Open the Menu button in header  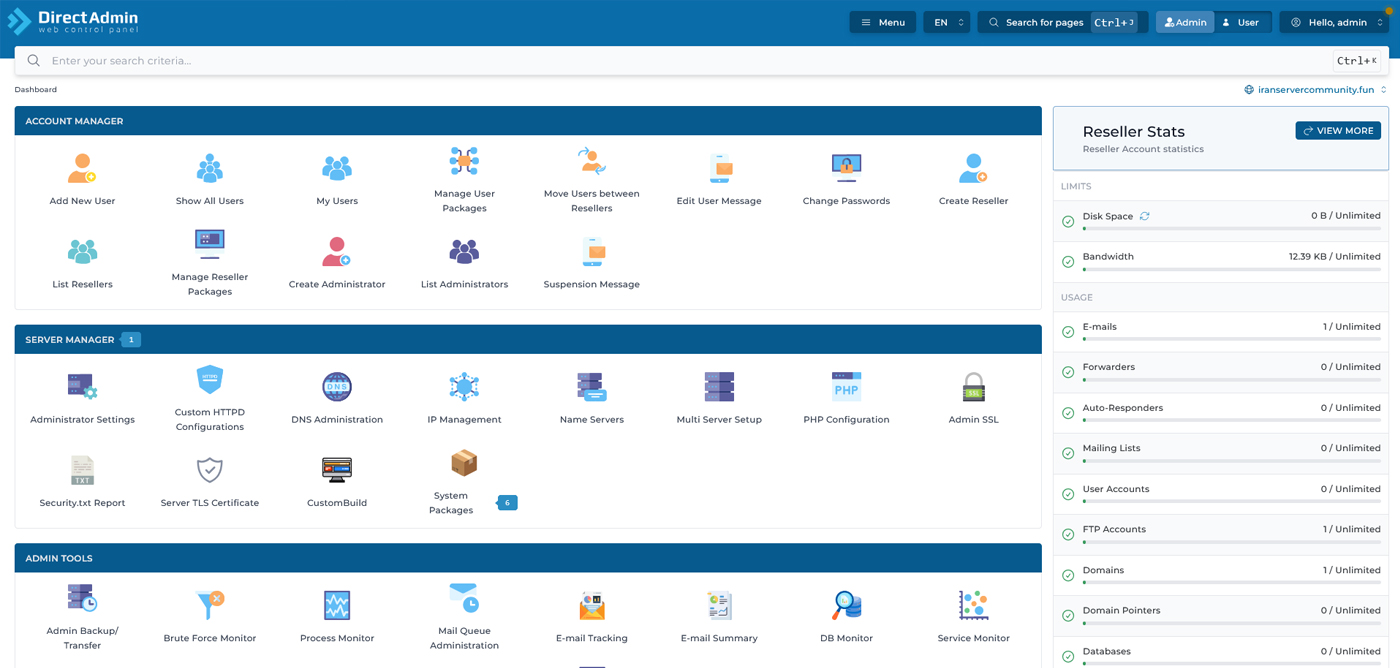(x=883, y=22)
